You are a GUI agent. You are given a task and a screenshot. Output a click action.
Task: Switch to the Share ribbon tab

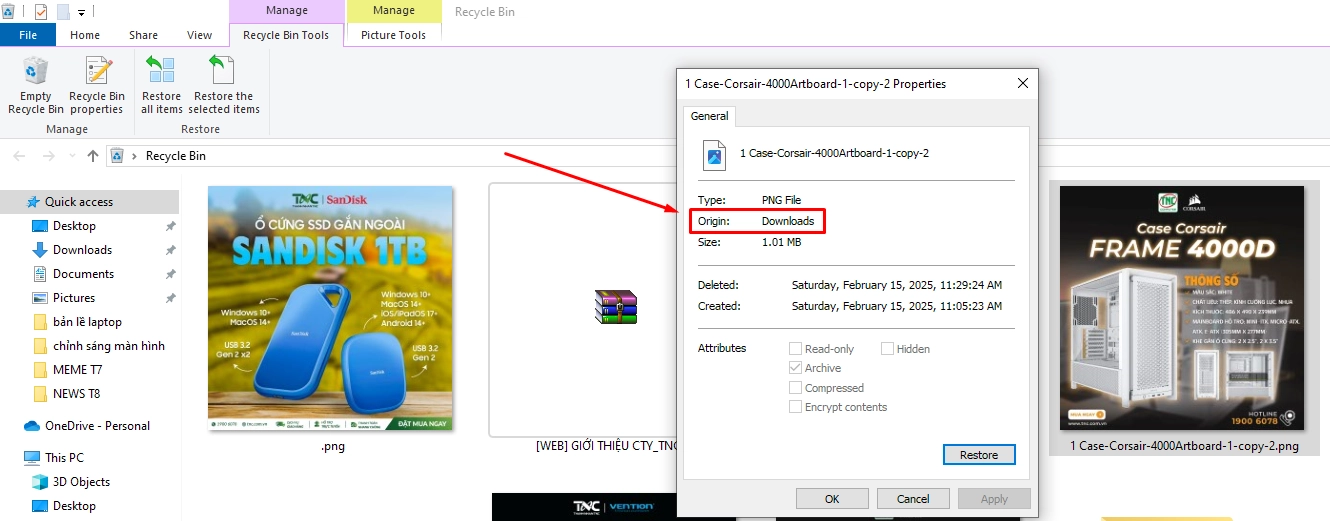coord(143,35)
